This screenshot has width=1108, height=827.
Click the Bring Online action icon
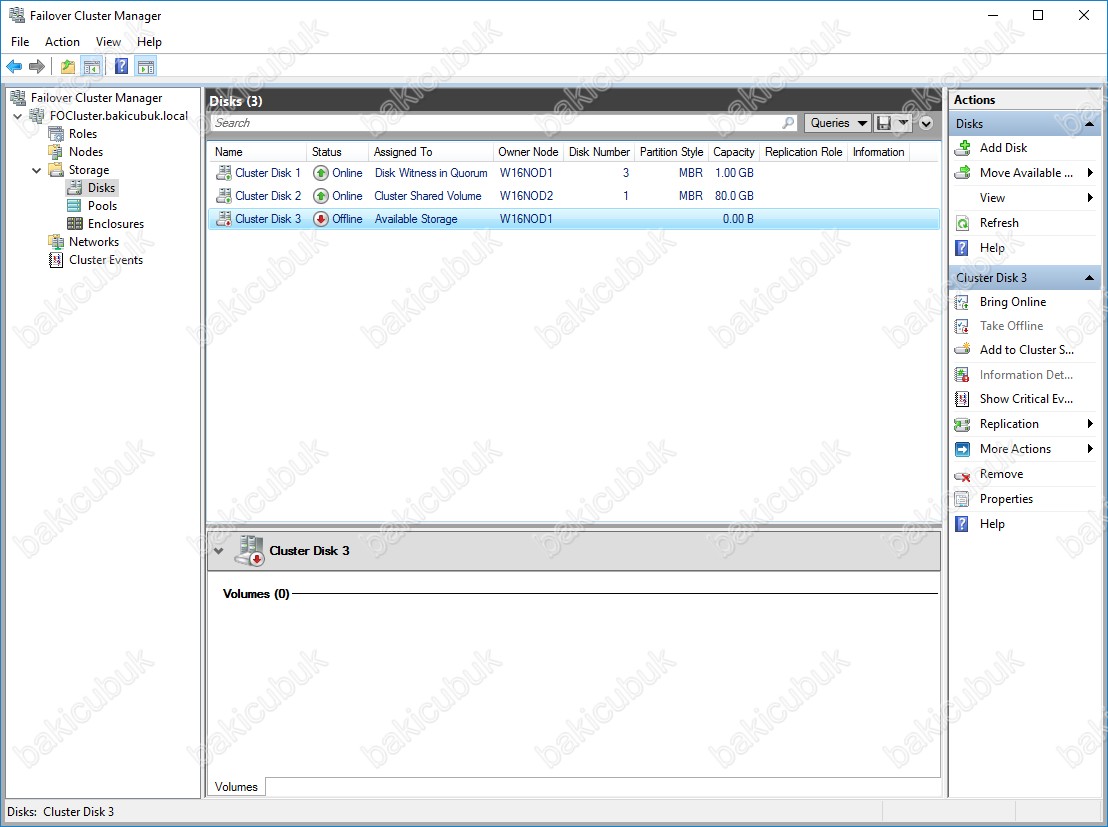pos(962,302)
